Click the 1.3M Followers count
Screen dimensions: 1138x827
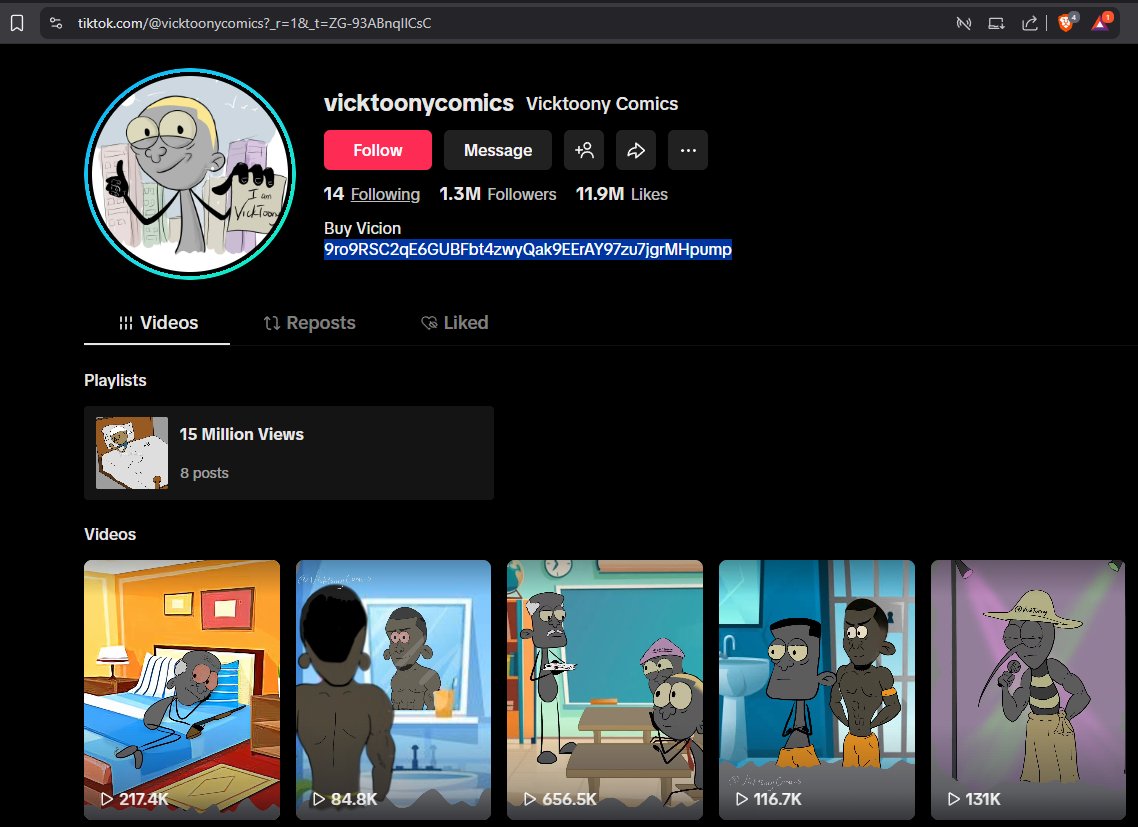(498, 194)
